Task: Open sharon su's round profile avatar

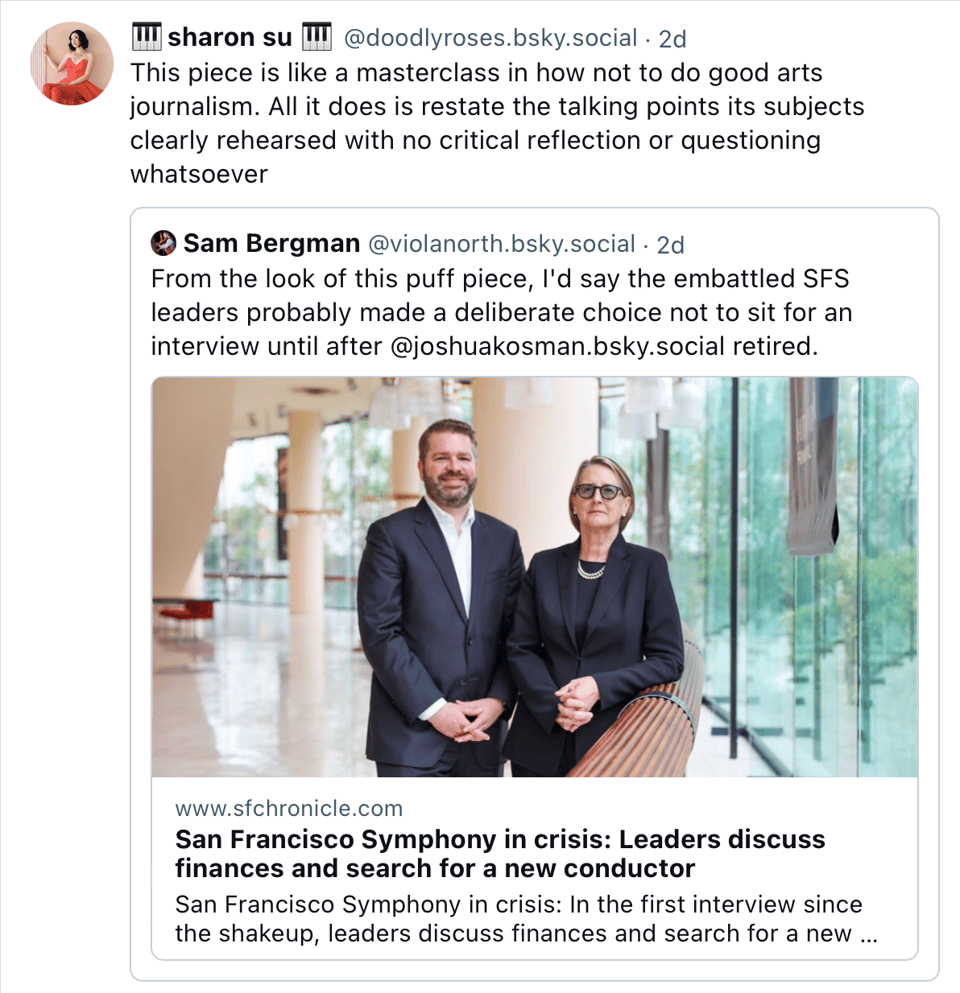Action: [72, 63]
